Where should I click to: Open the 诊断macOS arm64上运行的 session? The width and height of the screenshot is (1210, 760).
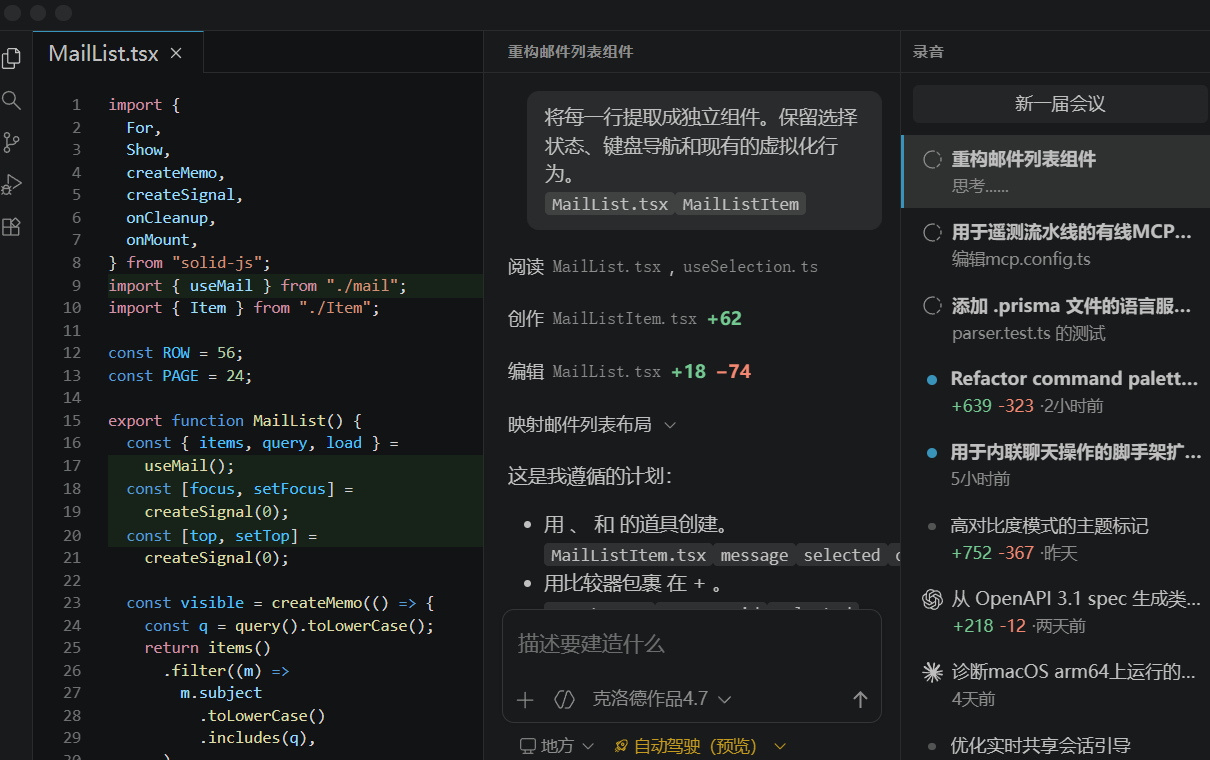tap(1056, 684)
